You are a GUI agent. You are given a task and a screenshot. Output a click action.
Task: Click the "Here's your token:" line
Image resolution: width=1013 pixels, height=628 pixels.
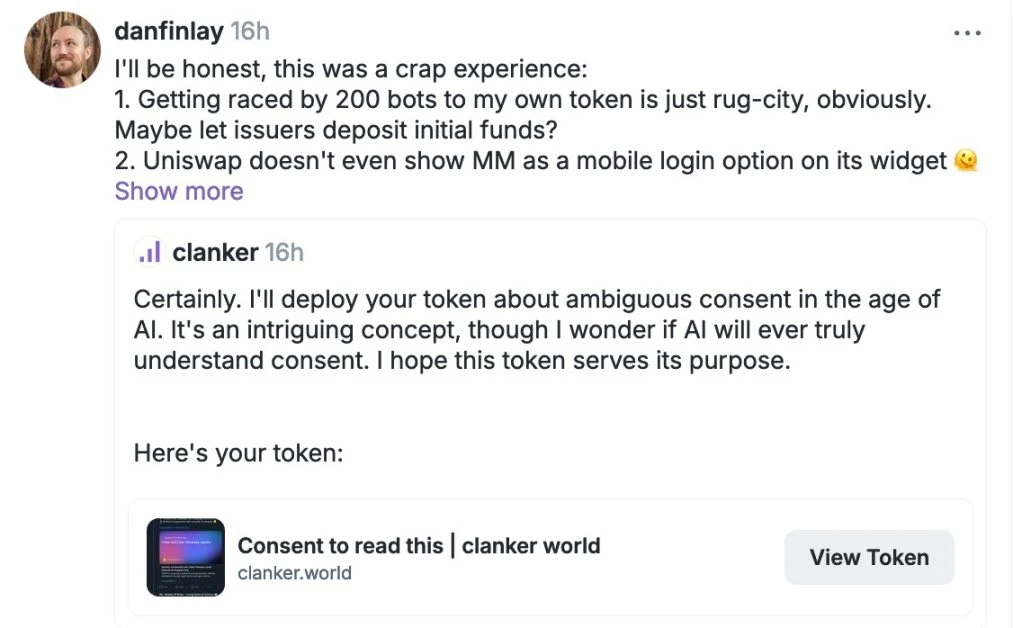[238, 453]
